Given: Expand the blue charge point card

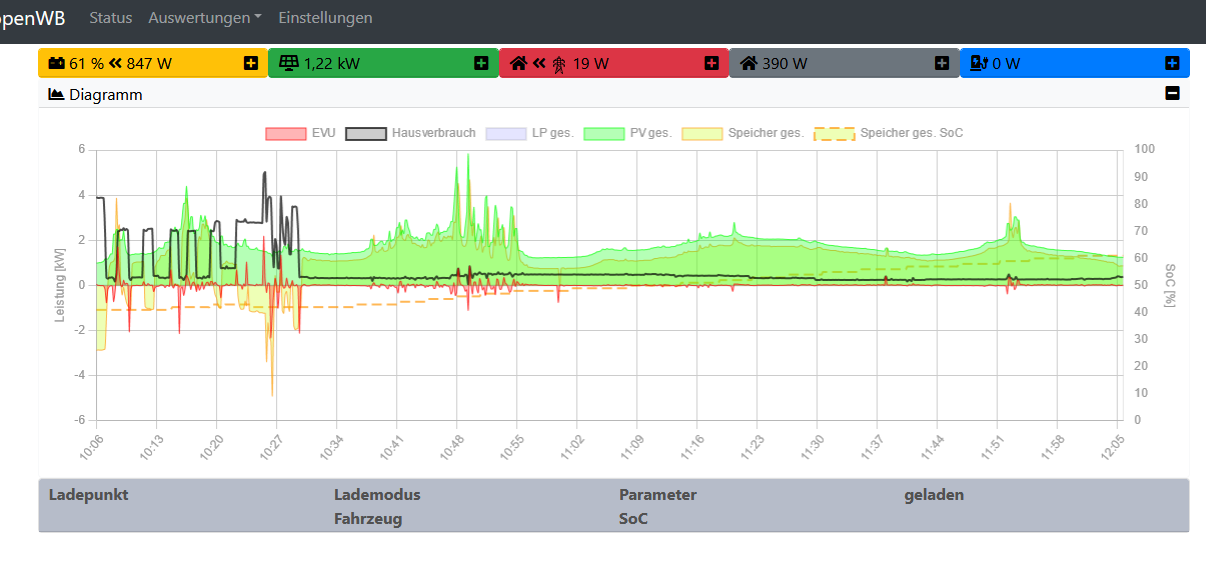Looking at the screenshot, I should tap(1172, 63).
